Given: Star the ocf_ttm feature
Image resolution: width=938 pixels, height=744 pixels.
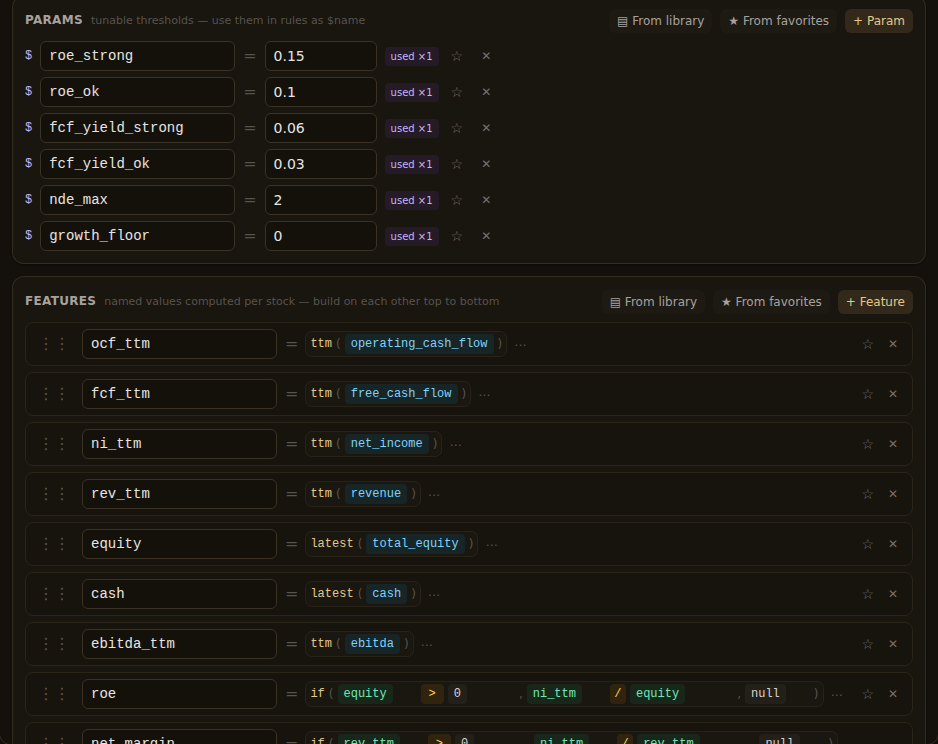Looking at the screenshot, I should [867, 344].
